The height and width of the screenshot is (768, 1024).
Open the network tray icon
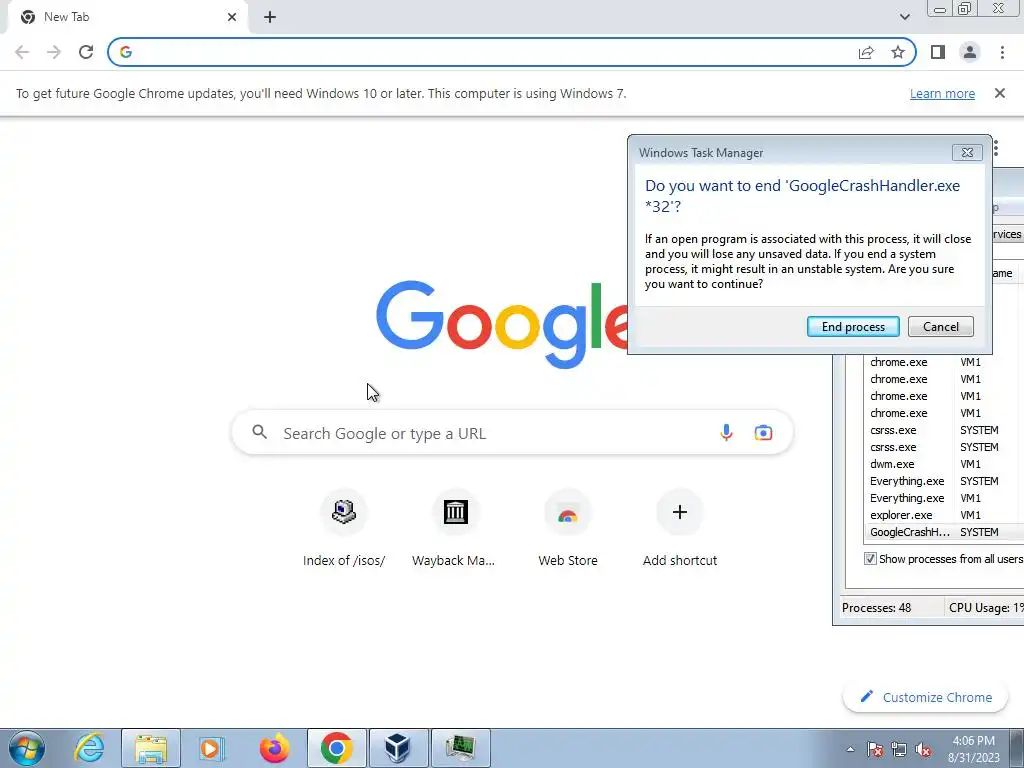(899, 750)
